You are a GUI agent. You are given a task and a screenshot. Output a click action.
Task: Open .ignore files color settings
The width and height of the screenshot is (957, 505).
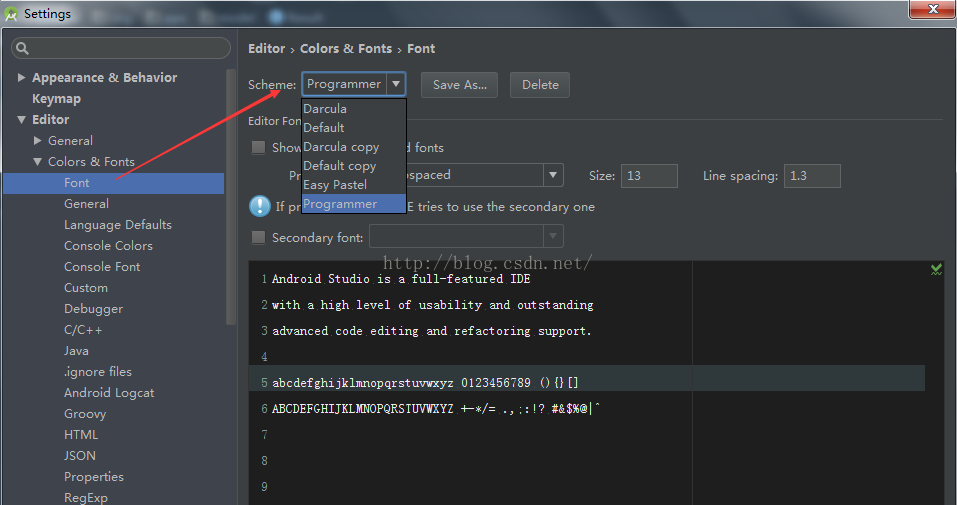[x=98, y=372]
